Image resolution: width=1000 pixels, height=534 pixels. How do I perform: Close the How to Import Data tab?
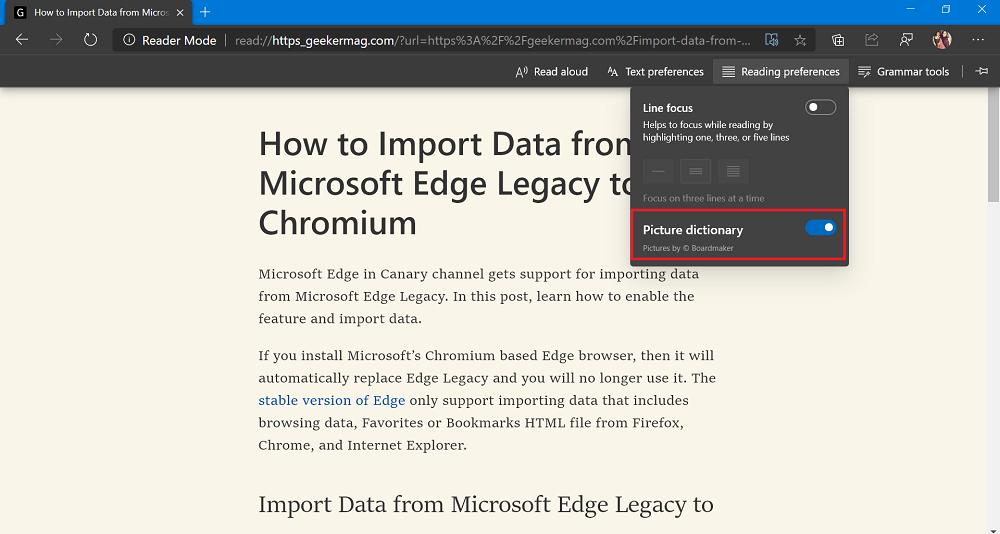(180, 12)
